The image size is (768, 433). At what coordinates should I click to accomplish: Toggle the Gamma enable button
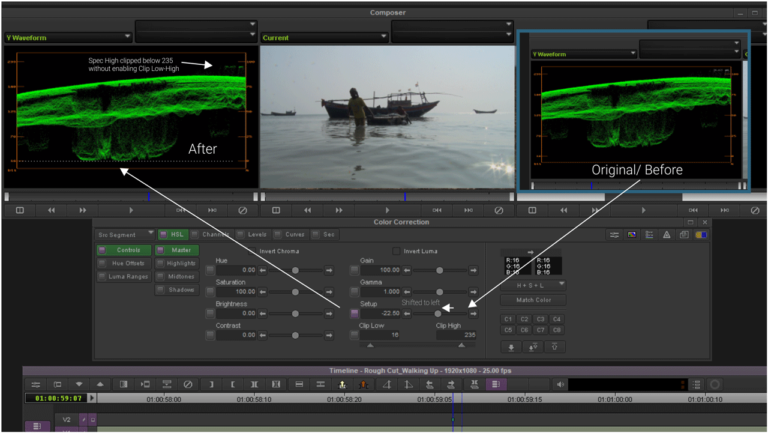pyautogui.click(x=355, y=292)
